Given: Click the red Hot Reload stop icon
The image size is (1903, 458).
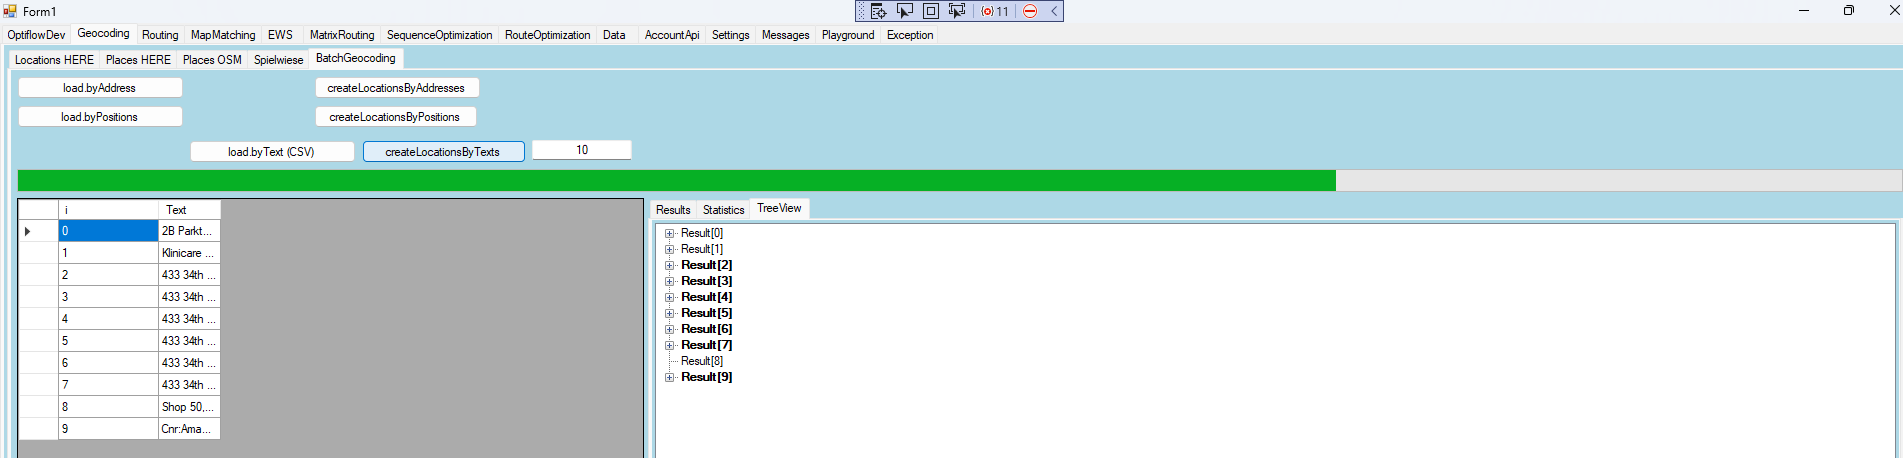Looking at the screenshot, I should pos(1030,11).
